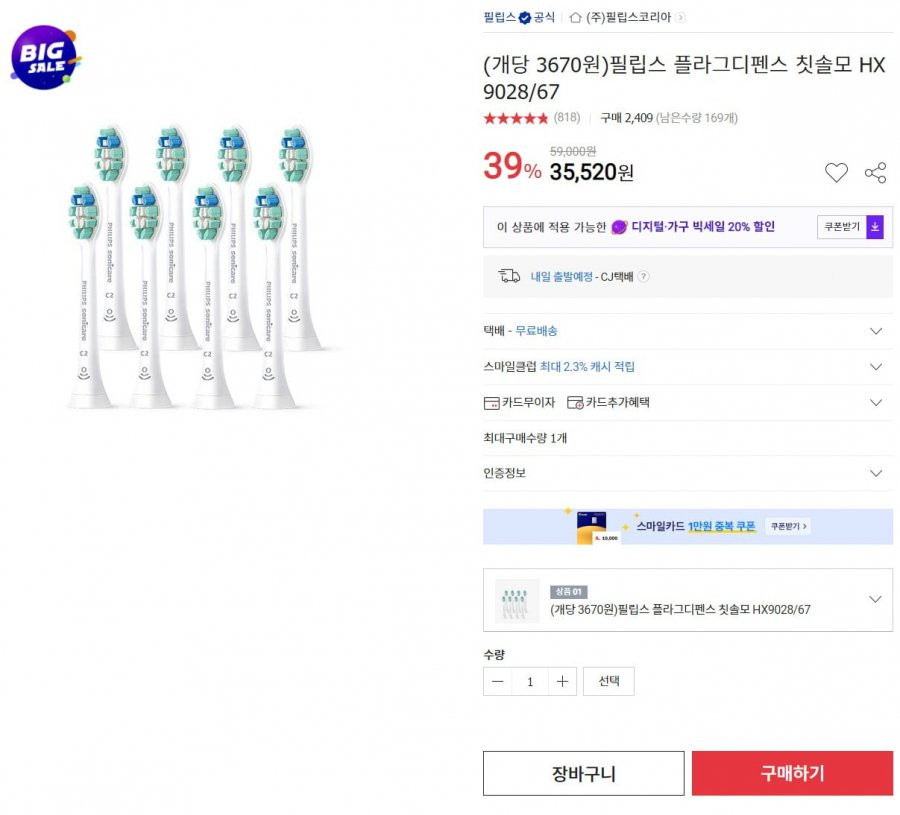Add item to 장바구니 cart
The width and height of the screenshot is (900, 815).
584,773
